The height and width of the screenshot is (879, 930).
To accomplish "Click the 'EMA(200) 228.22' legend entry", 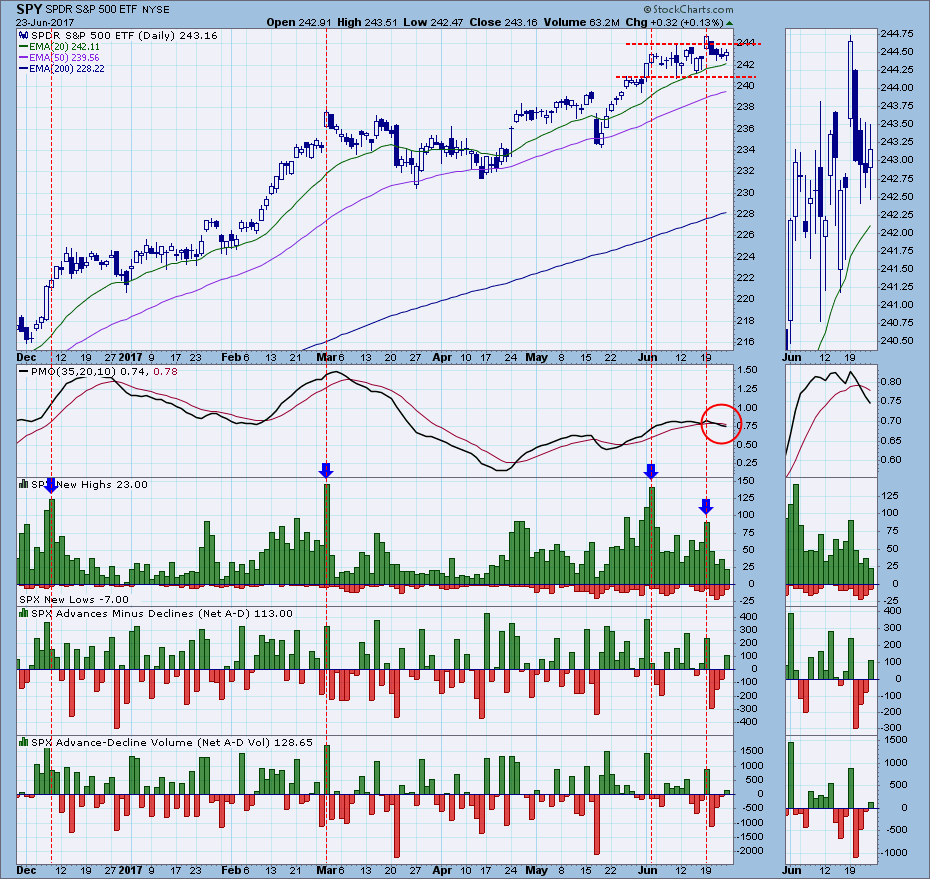I will click(x=66, y=69).
